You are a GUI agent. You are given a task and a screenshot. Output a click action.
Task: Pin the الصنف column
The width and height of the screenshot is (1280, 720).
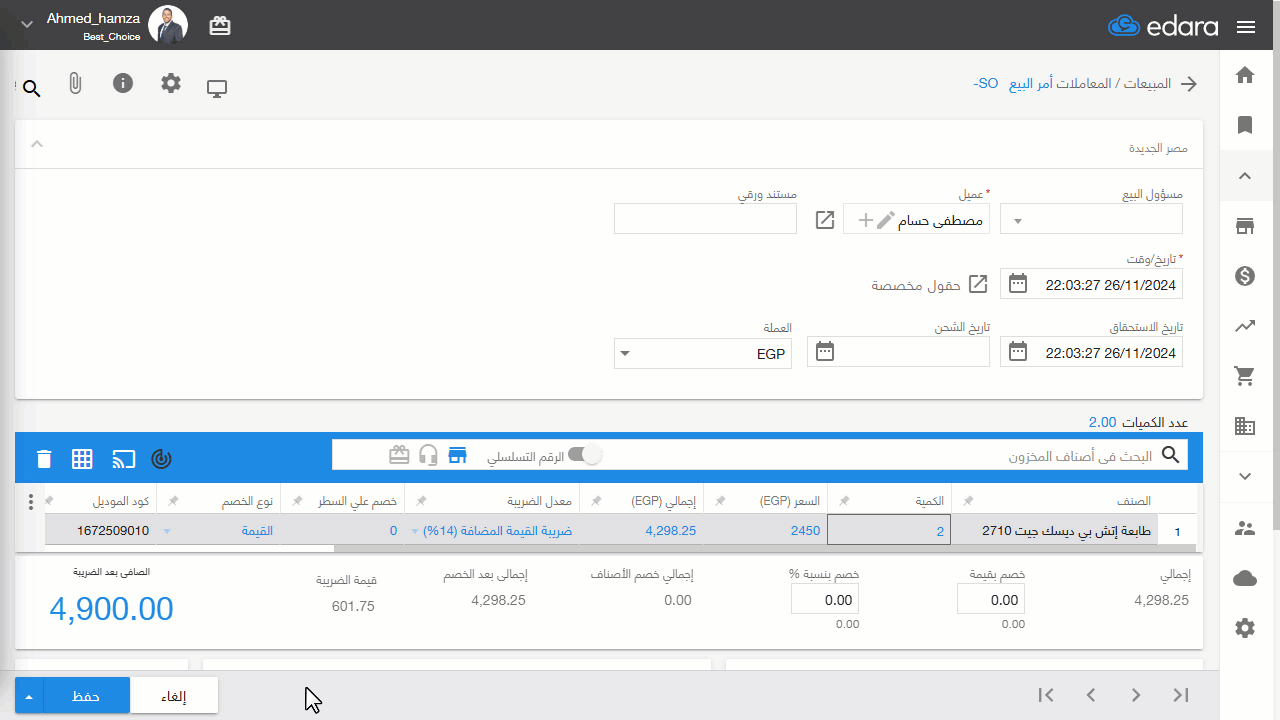click(968, 501)
